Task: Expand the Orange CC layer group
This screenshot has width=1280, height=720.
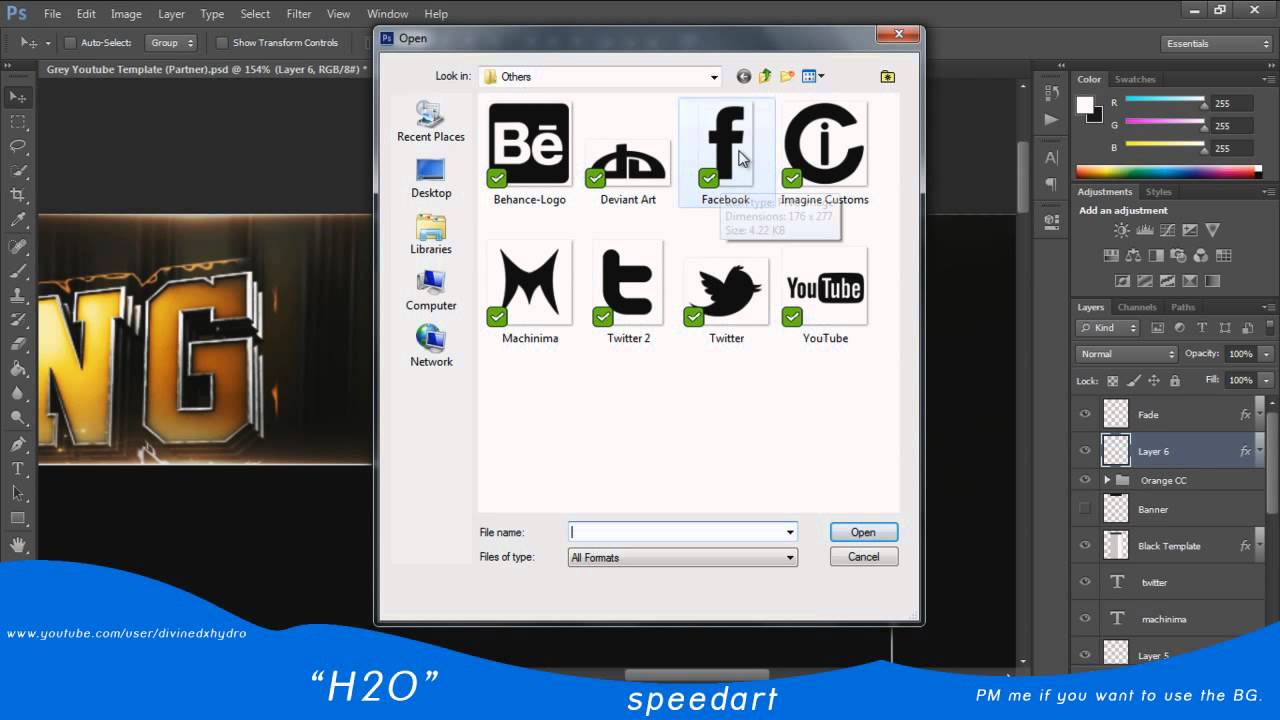Action: tap(1107, 480)
